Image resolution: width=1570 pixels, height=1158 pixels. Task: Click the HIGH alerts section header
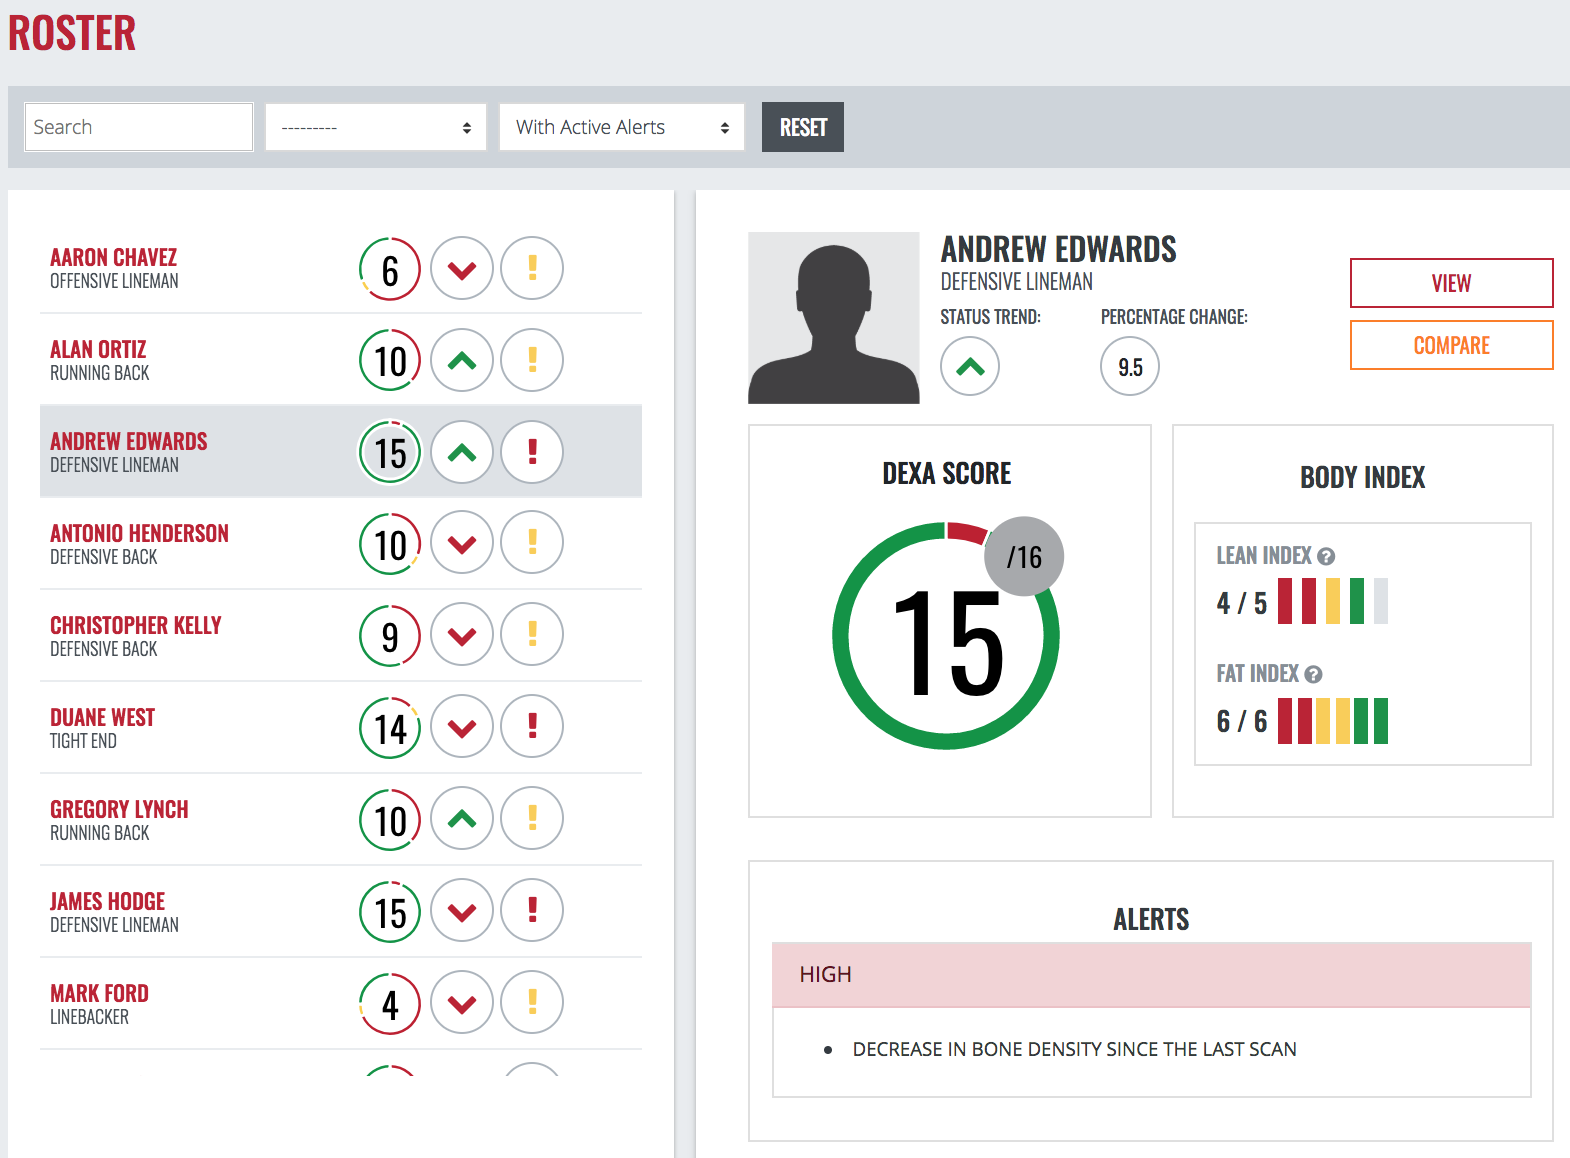pos(1151,974)
